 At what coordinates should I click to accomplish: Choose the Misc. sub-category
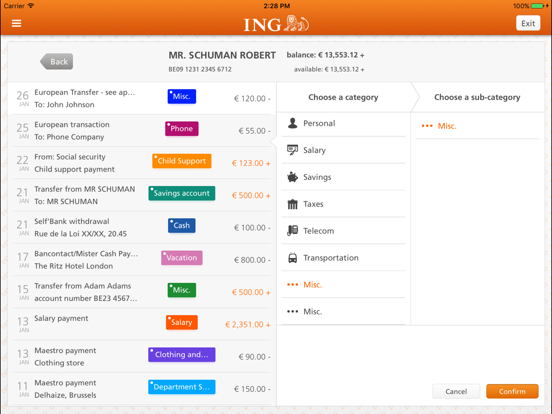[x=477, y=126]
